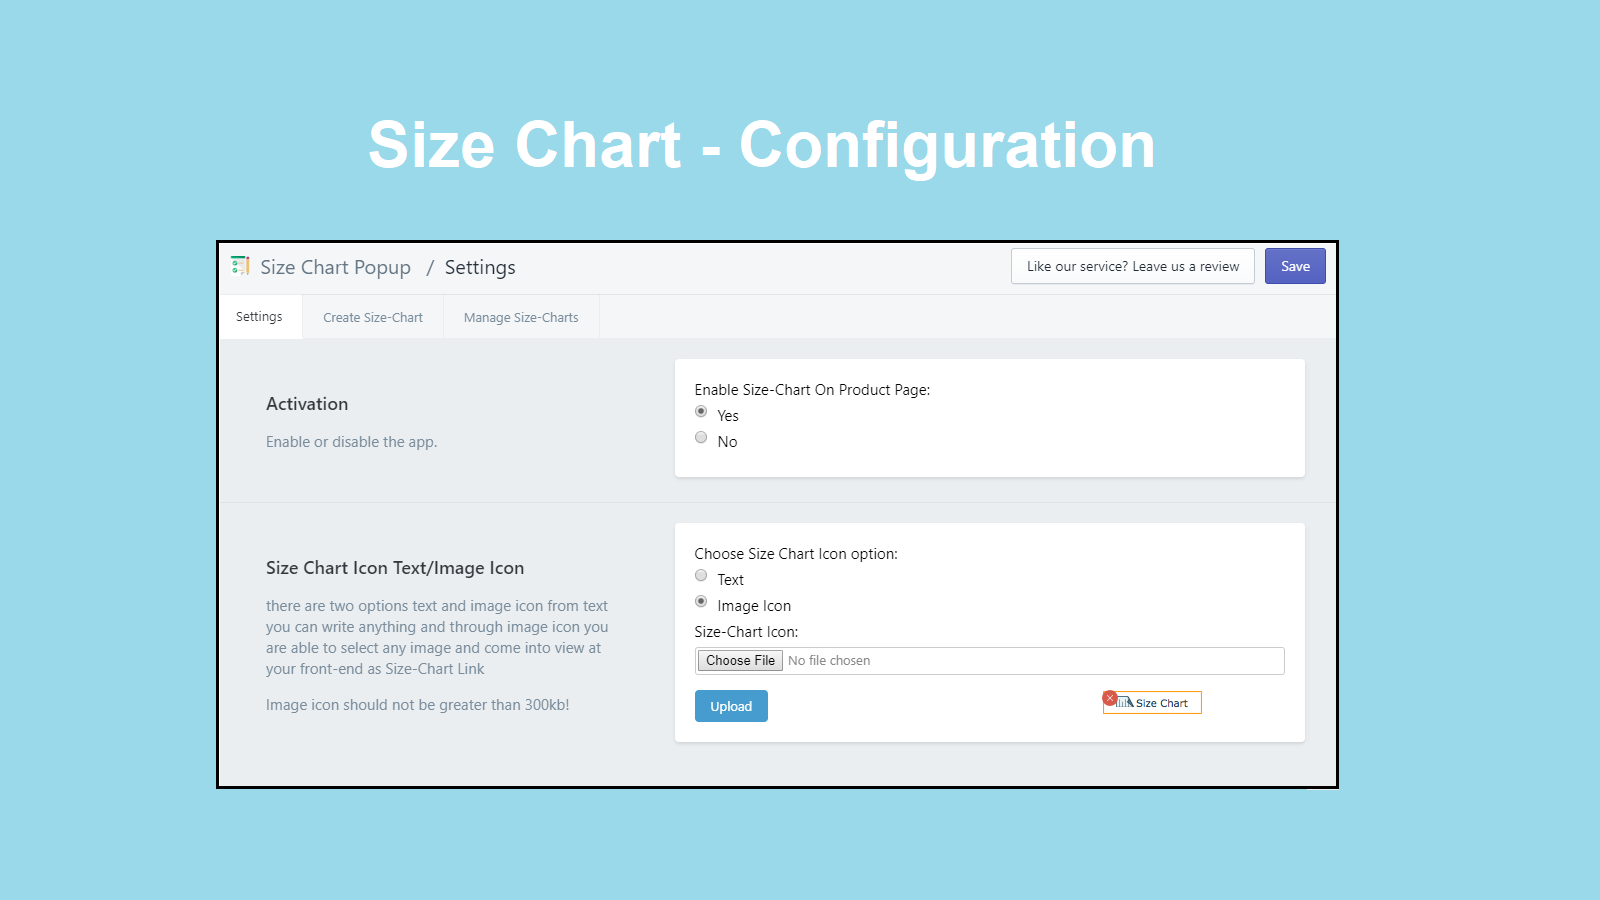Choose the Image Icon option
The width and height of the screenshot is (1600, 900).
pyautogui.click(x=701, y=600)
